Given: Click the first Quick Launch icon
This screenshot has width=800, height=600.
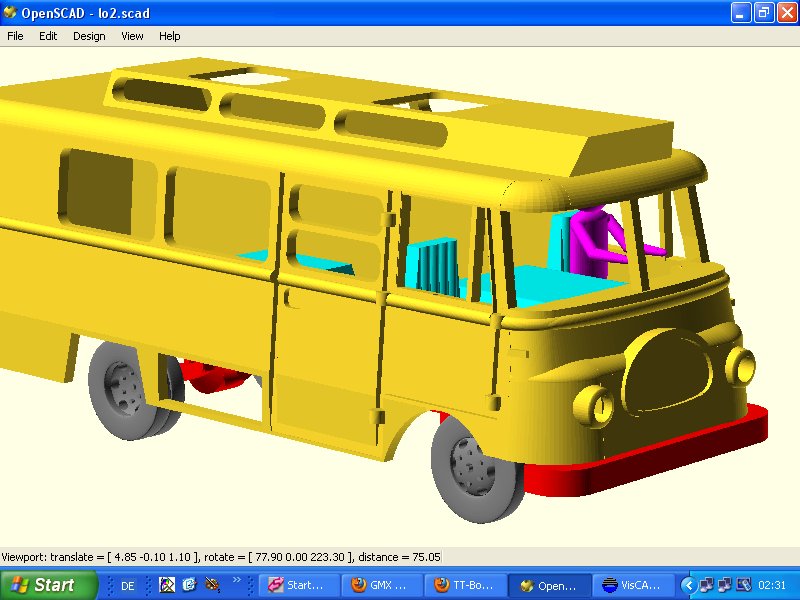Looking at the screenshot, I should coord(168,585).
